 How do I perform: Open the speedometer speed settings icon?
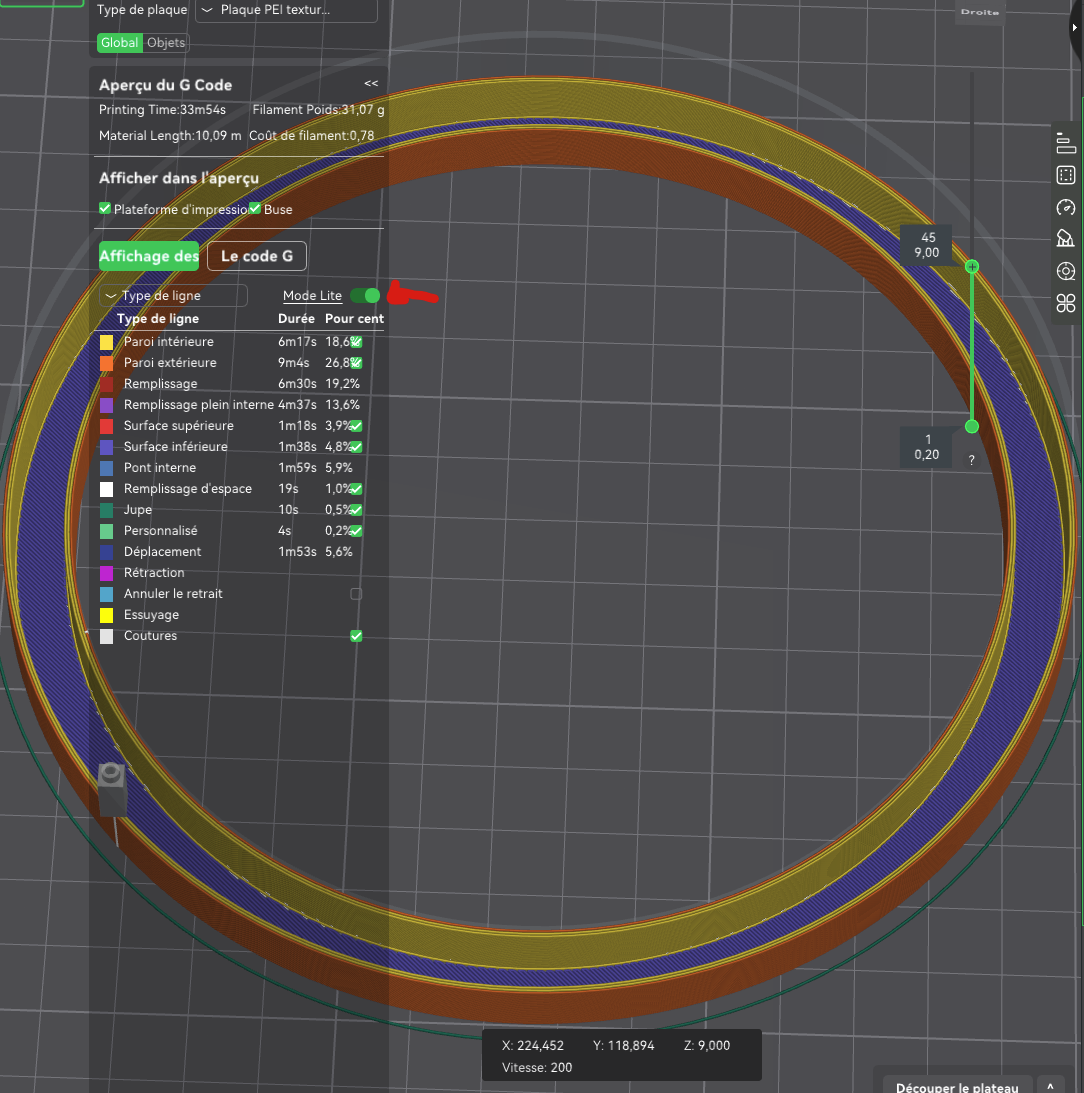tap(1065, 207)
